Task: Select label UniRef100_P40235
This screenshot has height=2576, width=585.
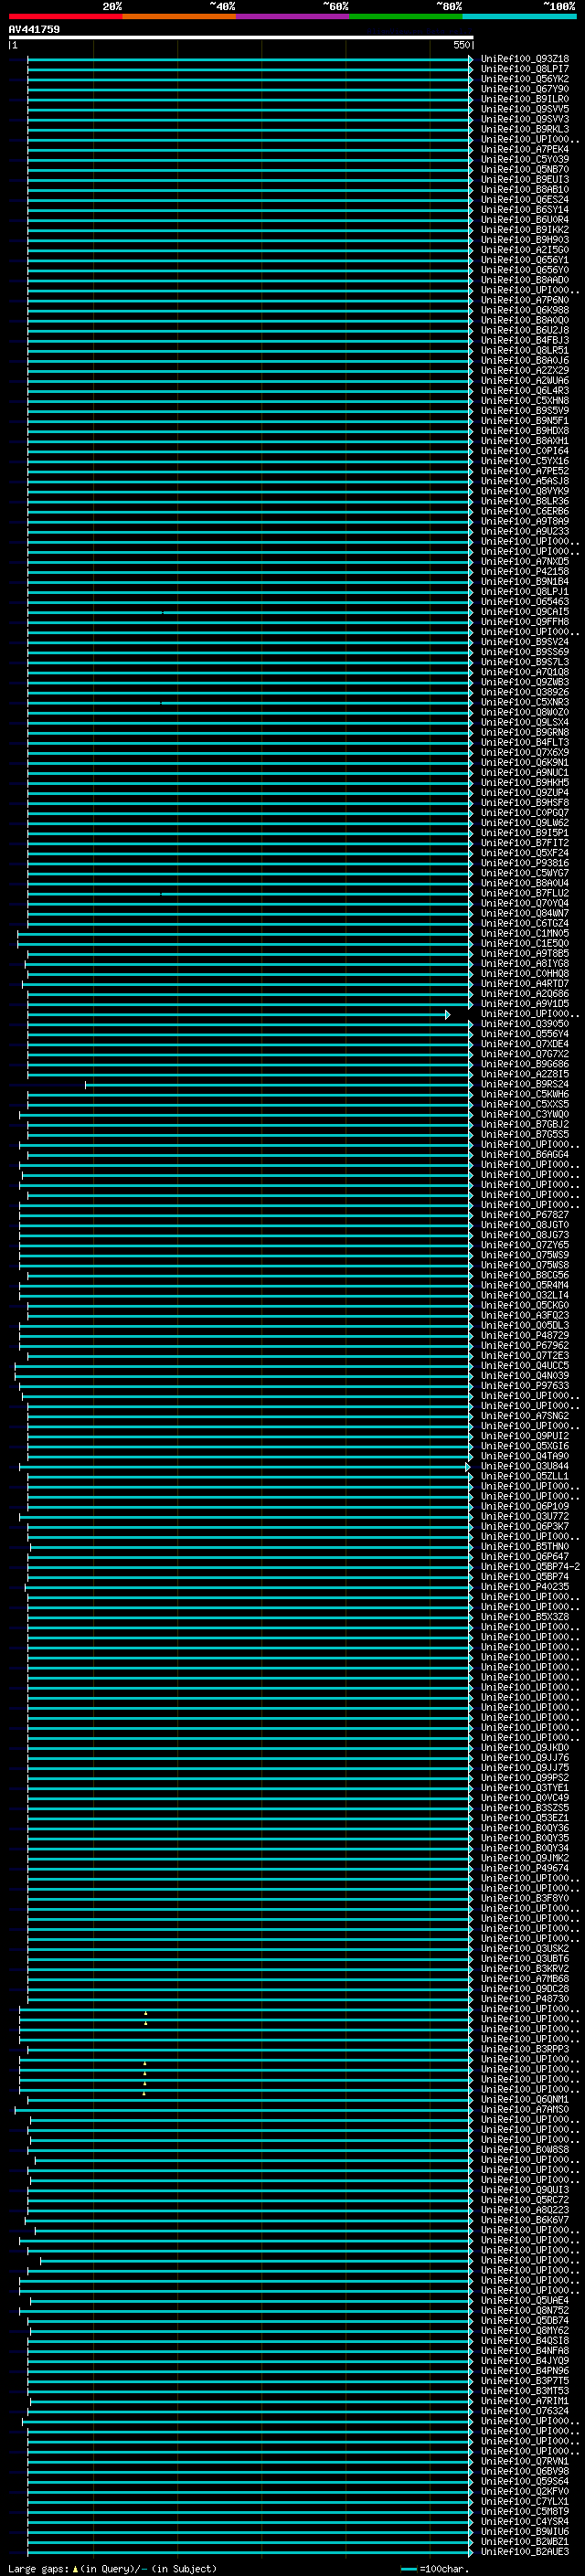Action: click(x=524, y=1587)
